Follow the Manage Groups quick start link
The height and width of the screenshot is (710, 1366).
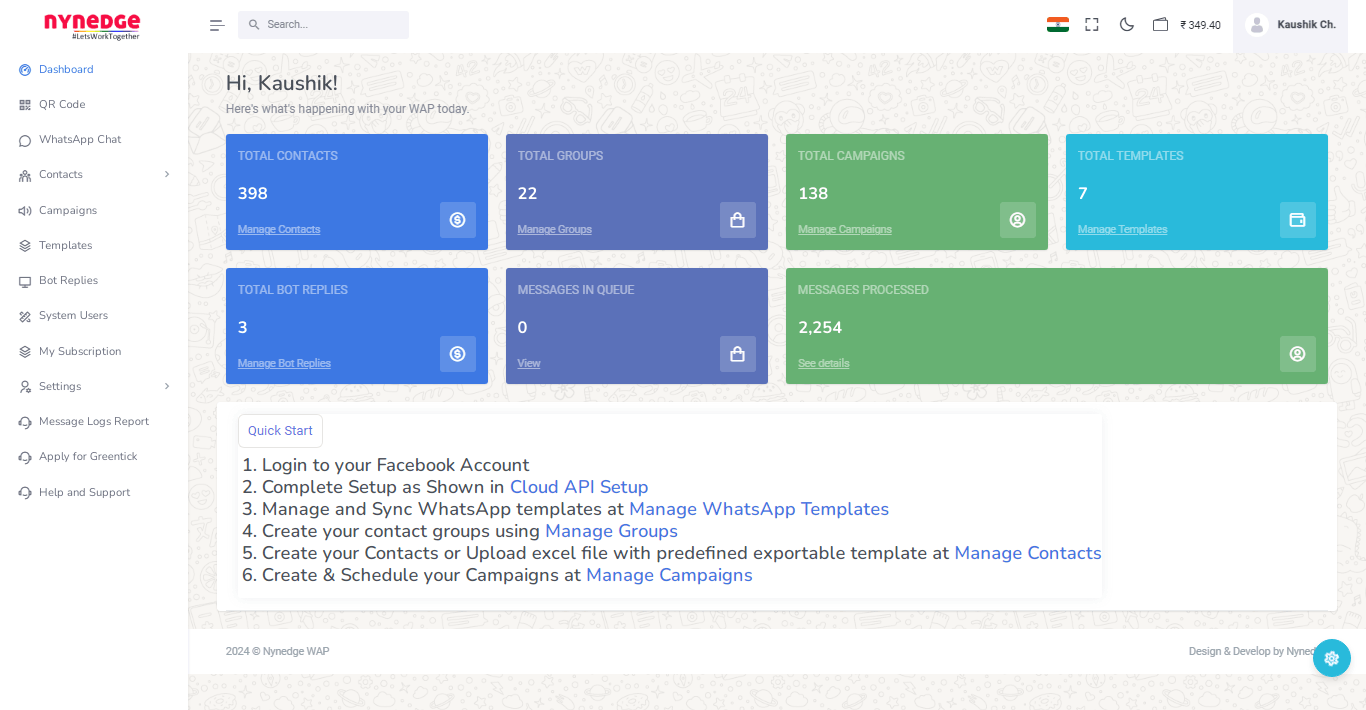(611, 531)
